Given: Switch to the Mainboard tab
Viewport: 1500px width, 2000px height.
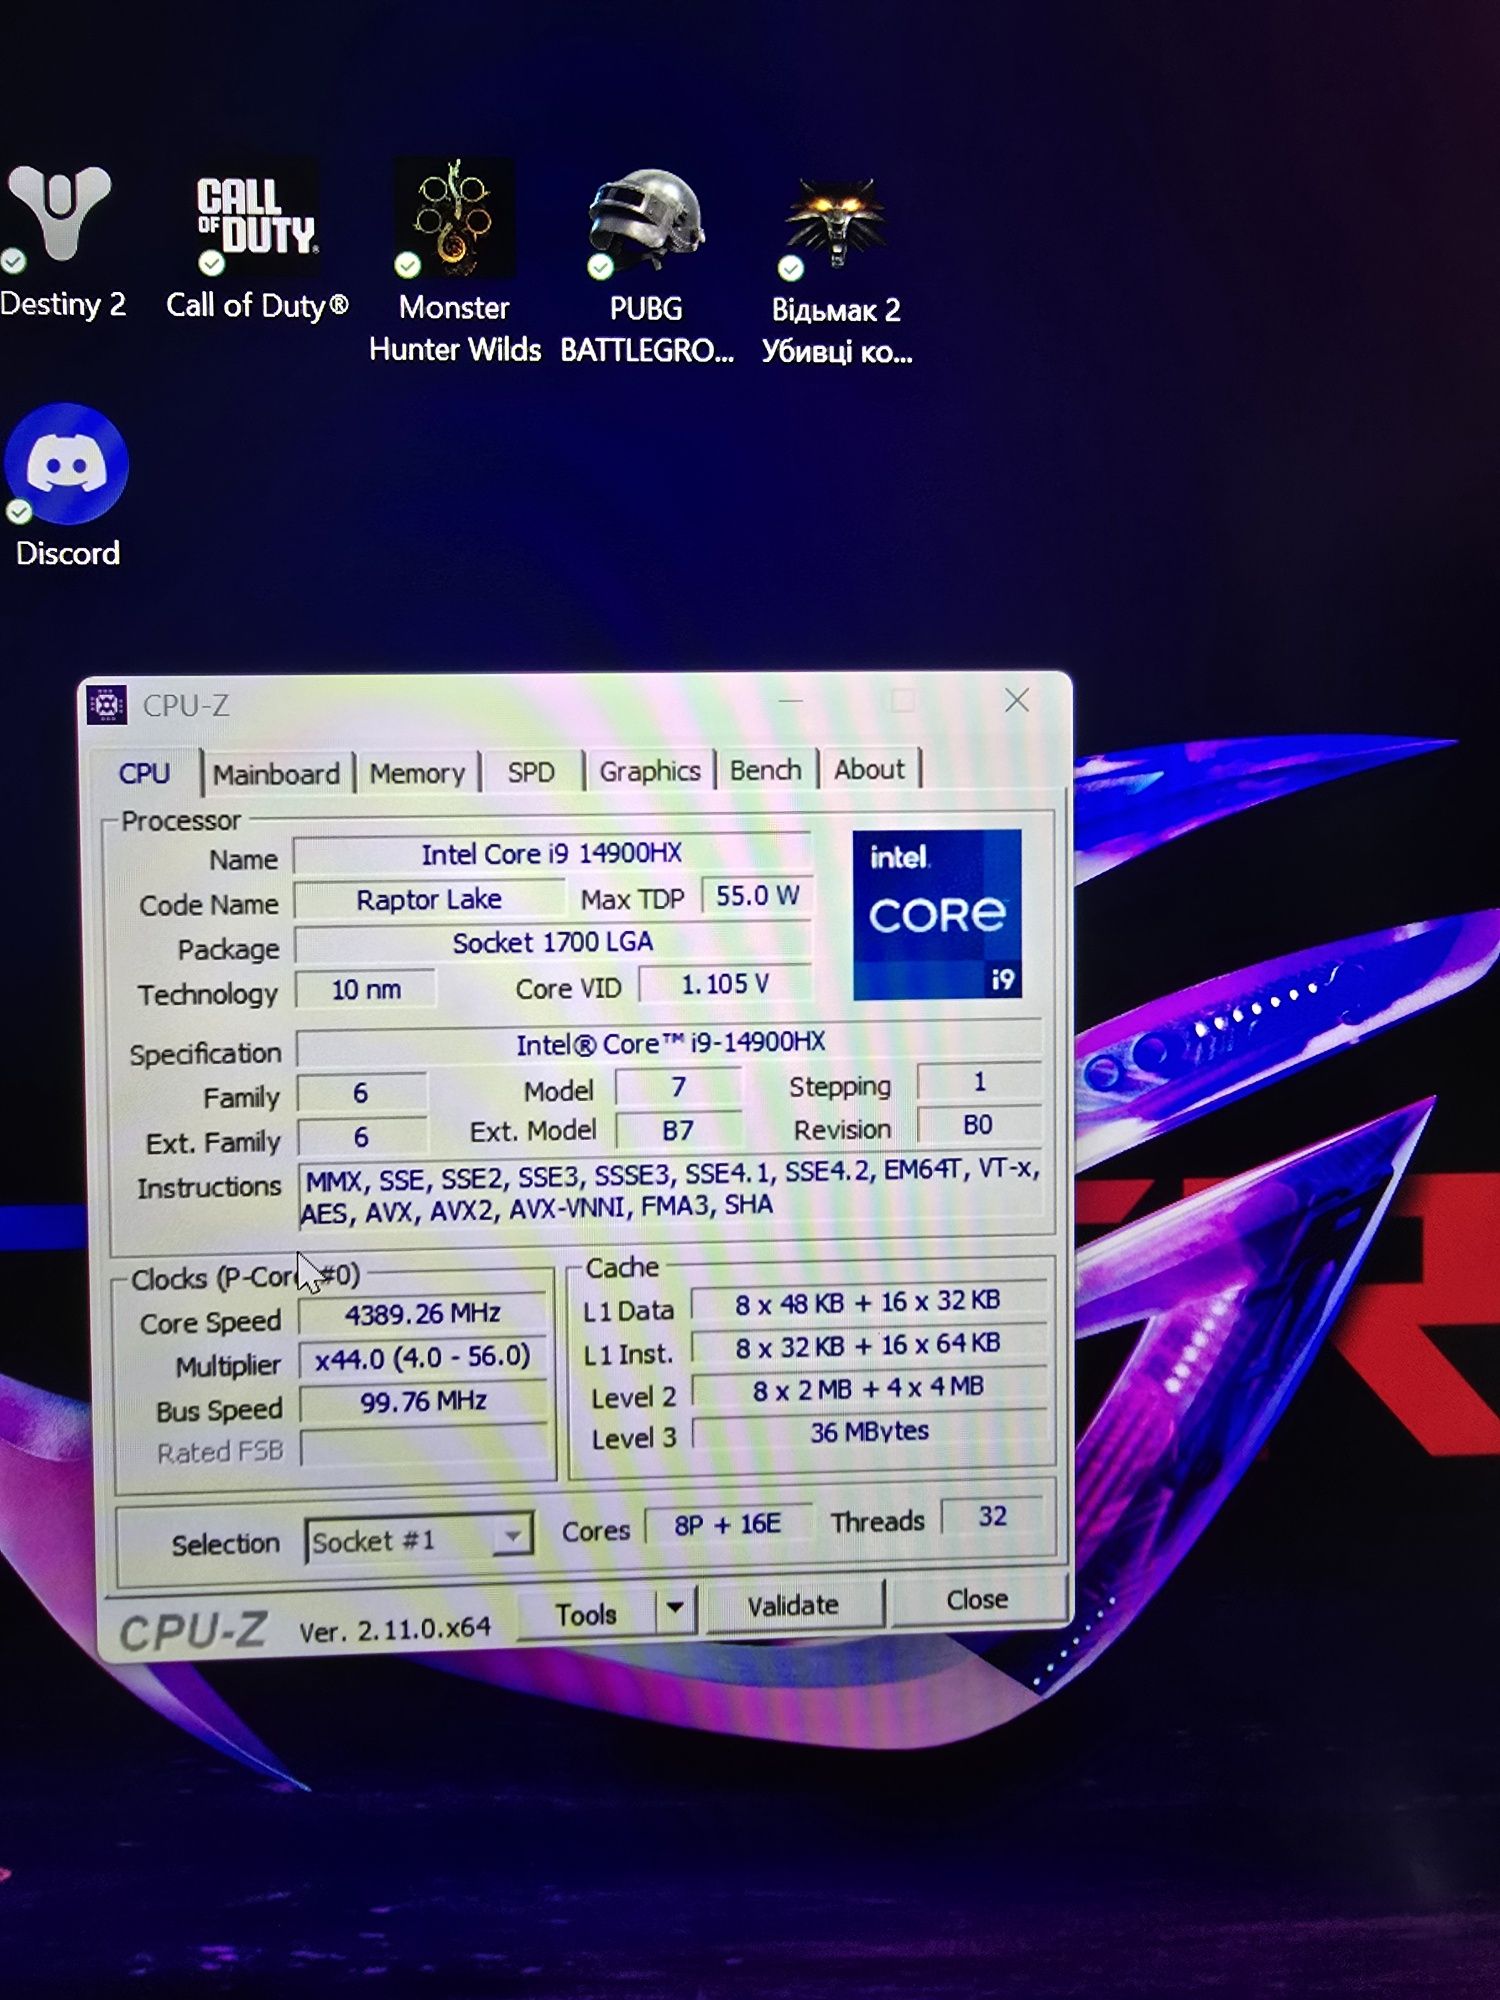Looking at the screenshot, I should tap(277, 774).
